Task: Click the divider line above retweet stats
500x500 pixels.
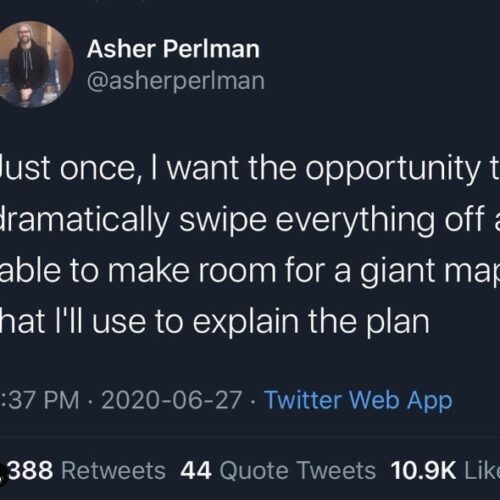Action: [x=250, y=435]
